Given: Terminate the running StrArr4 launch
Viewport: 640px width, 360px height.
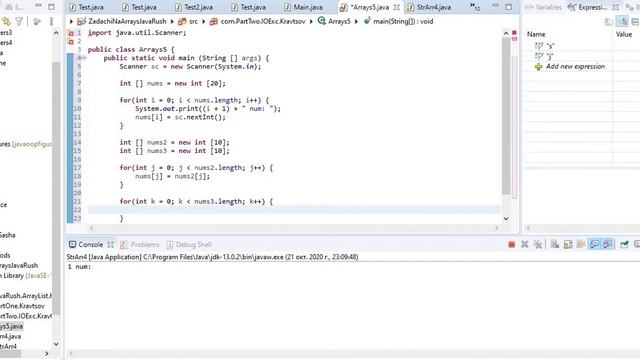Looking at the screenshot, I should click(511, 244).
